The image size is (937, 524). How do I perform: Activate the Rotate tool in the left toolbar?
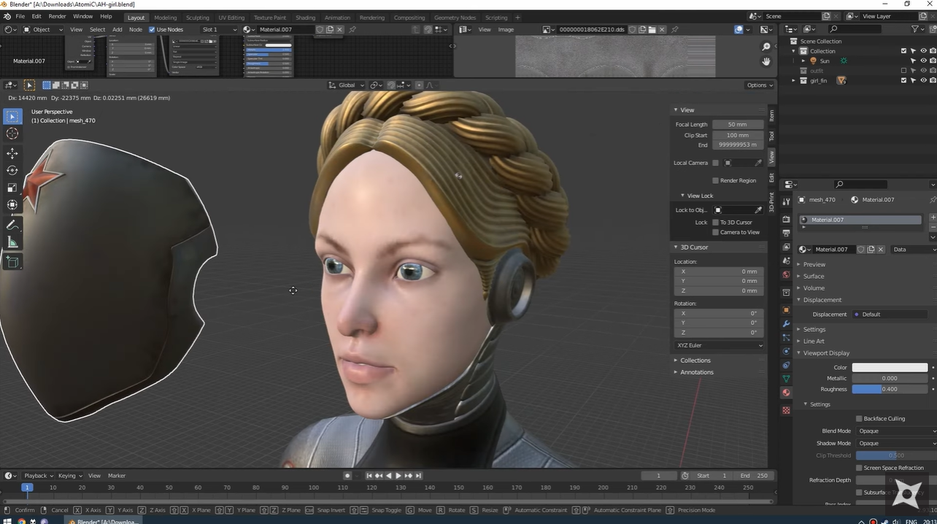[12, 171]
